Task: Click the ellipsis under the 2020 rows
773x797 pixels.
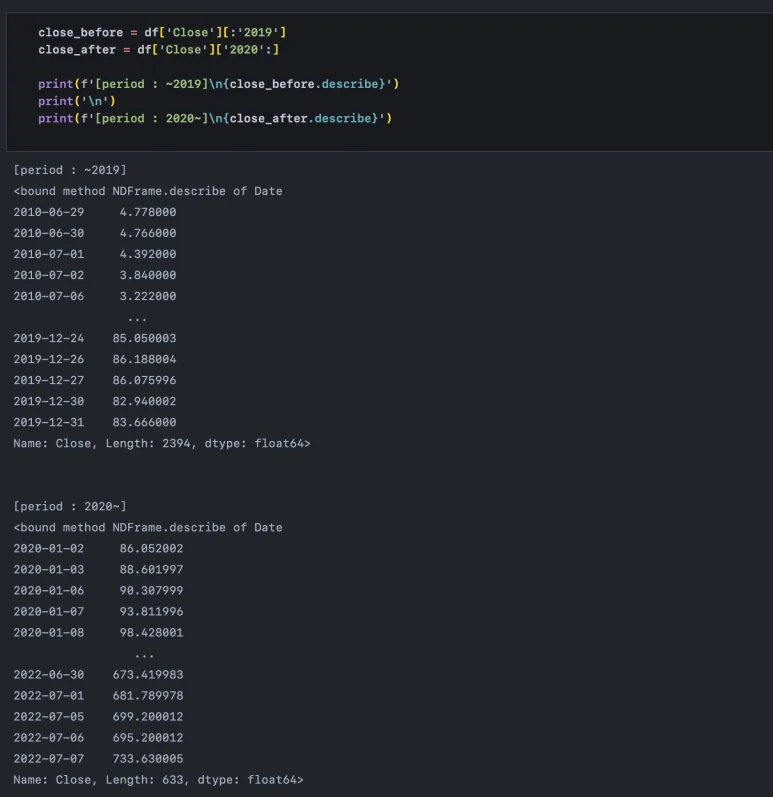Action: click(x=144, y=654)
